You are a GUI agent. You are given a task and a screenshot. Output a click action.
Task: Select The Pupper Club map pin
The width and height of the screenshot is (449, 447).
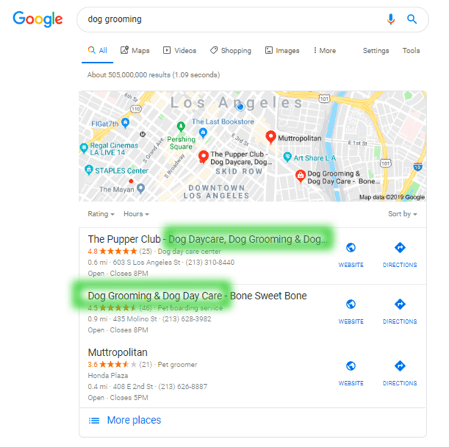[x=203, y=157]
